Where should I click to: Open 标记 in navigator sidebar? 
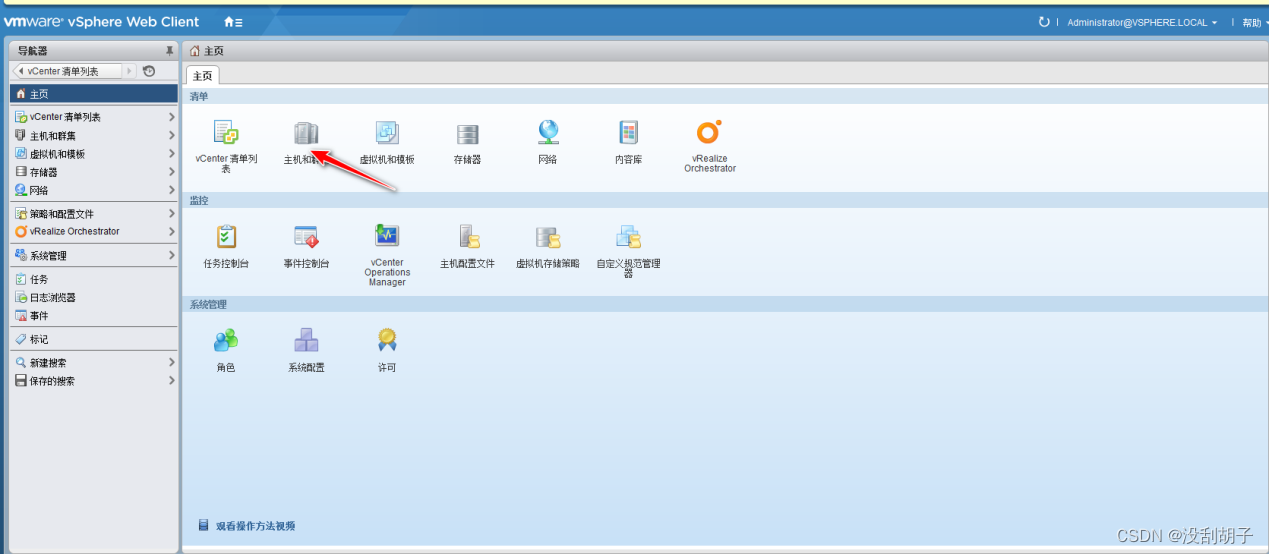[94, 339]
